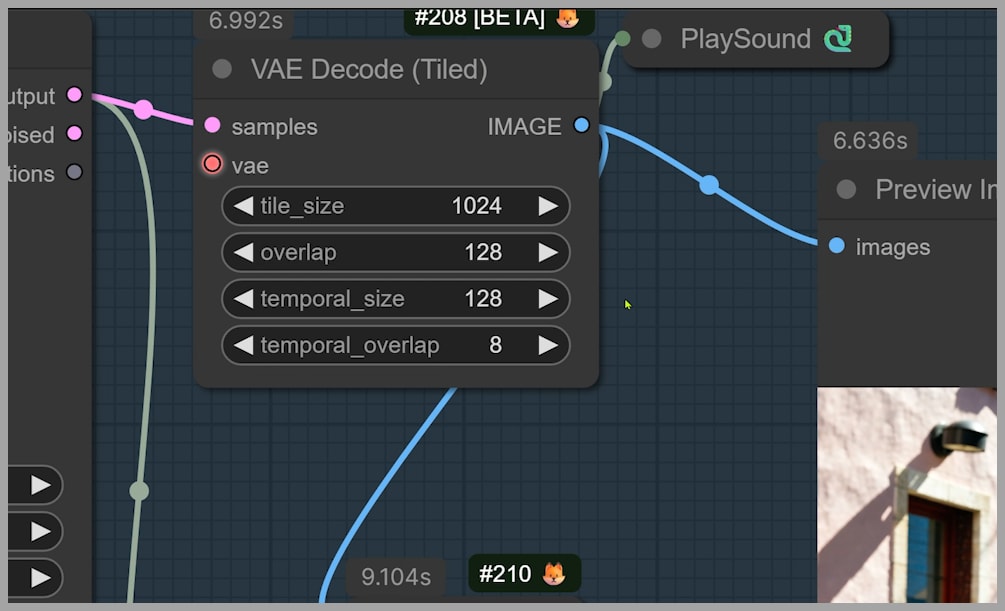This screenshot has width=1005, height=611.
Task: Decrease tile_size with left arrow
Action: (244, 206)
